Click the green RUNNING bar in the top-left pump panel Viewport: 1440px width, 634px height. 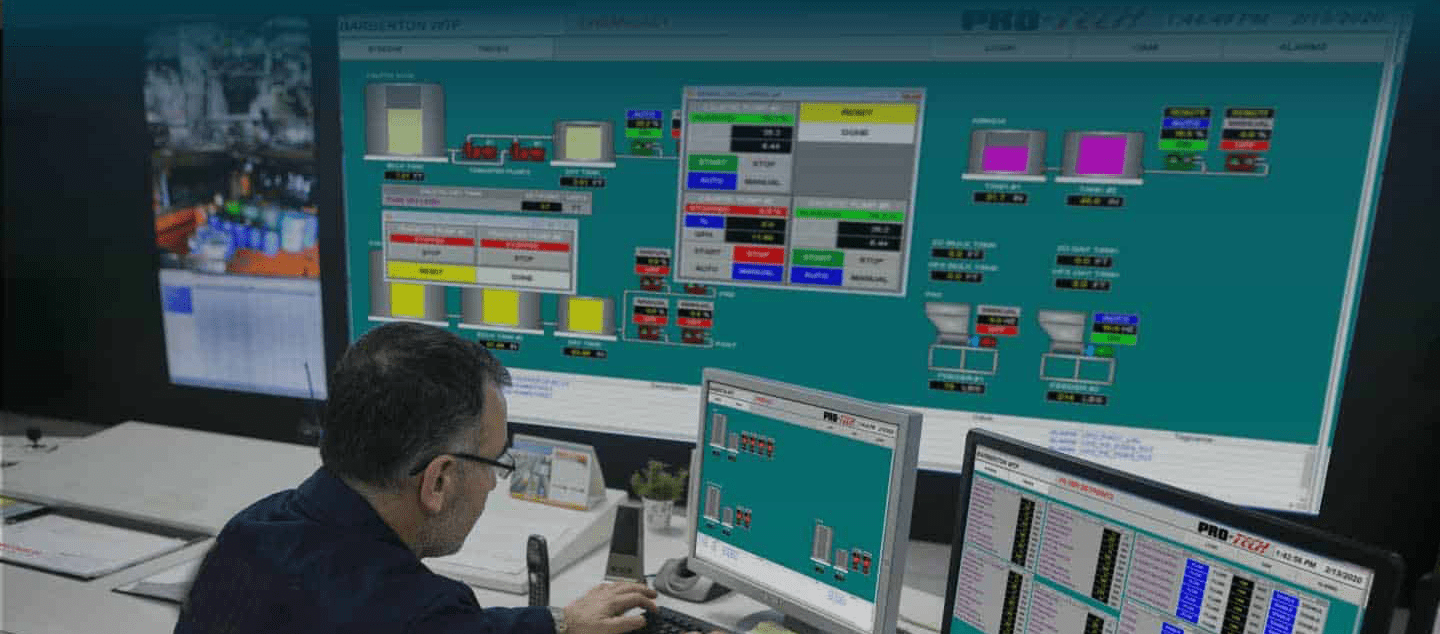point(739,118)
